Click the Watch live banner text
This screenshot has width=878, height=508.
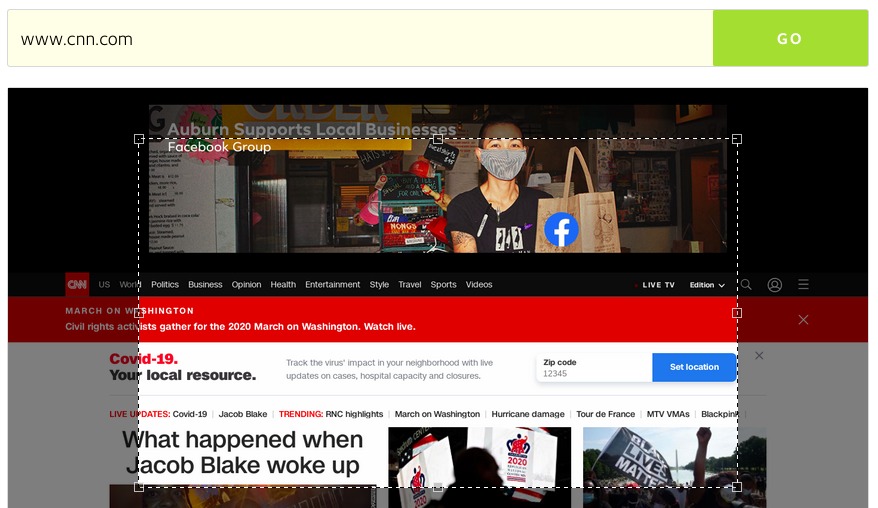point(390,327)
